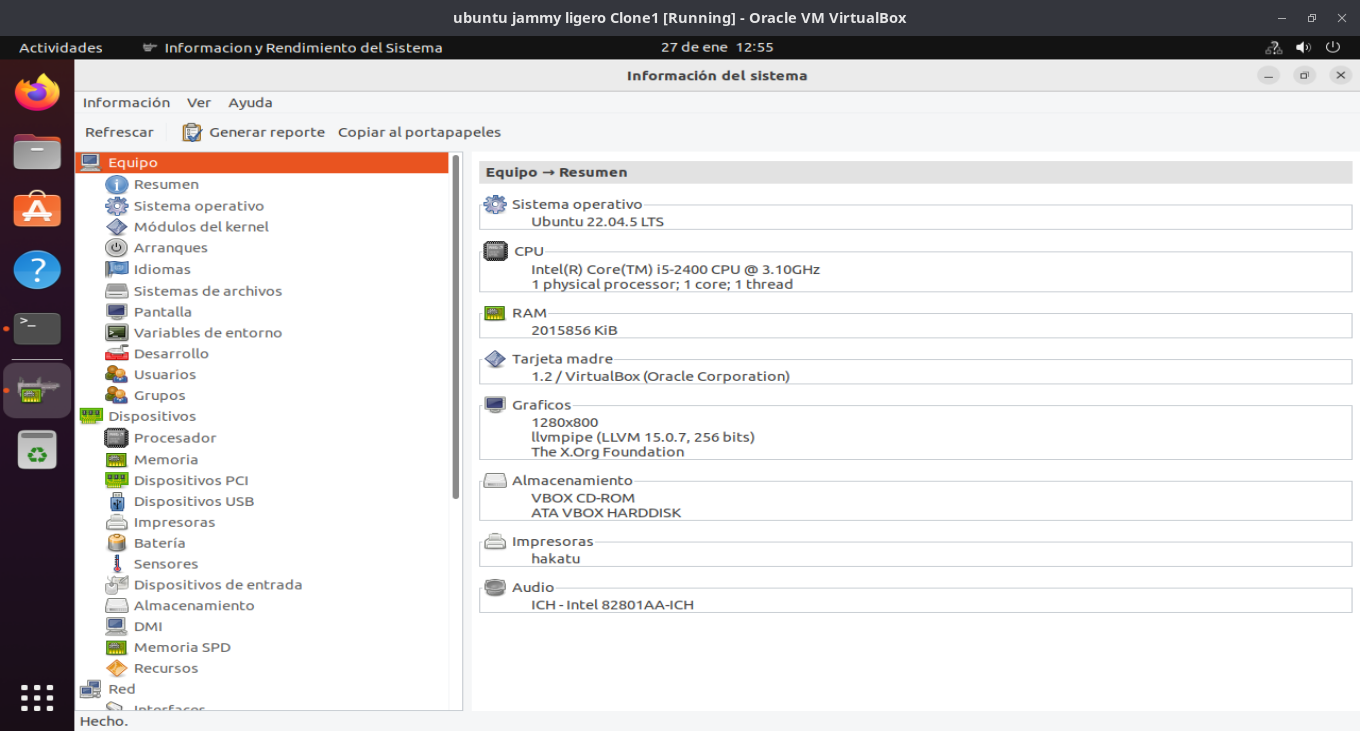Collapse the Equipo category in tree

pos(91,162)
